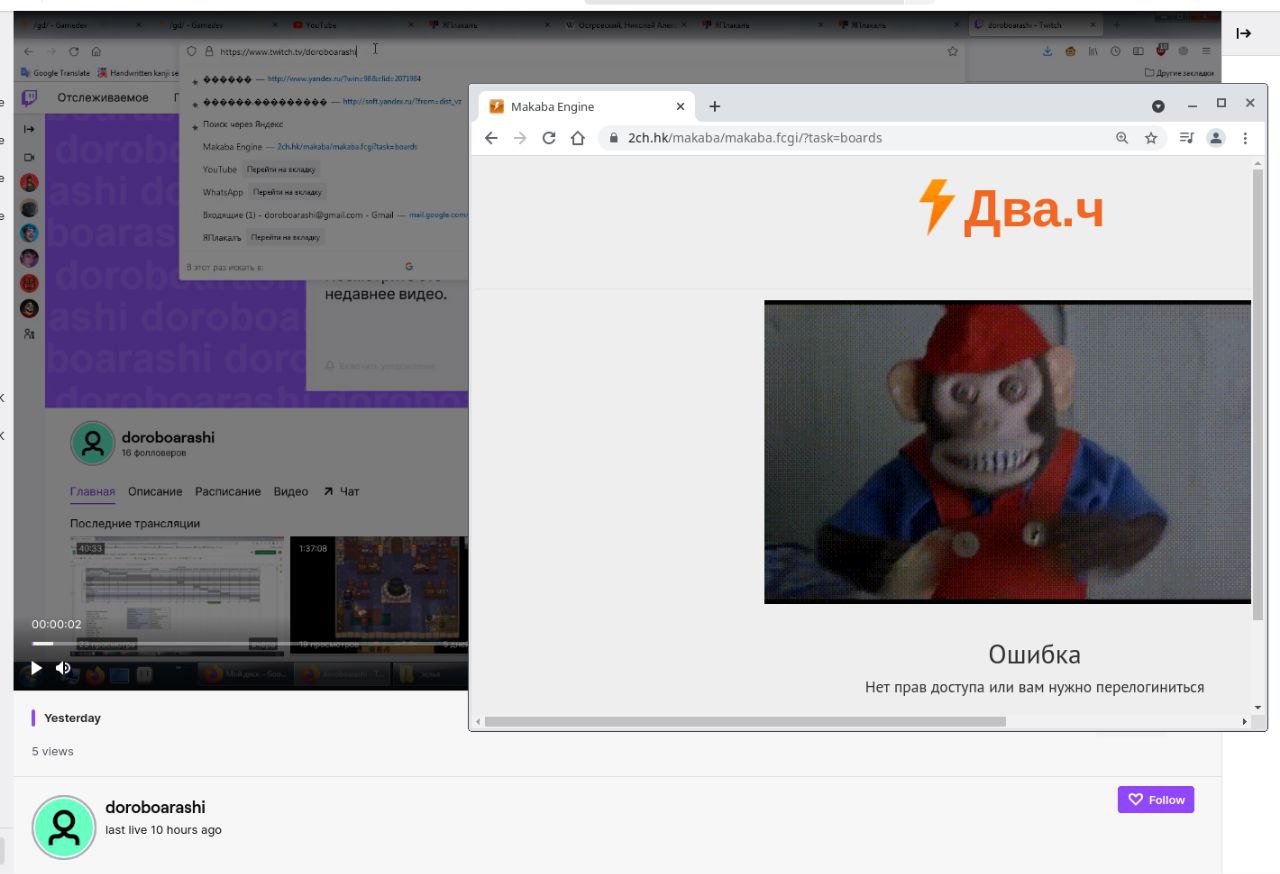
Task: Open the Chrome profile menu
Action: coord(1215,138)
